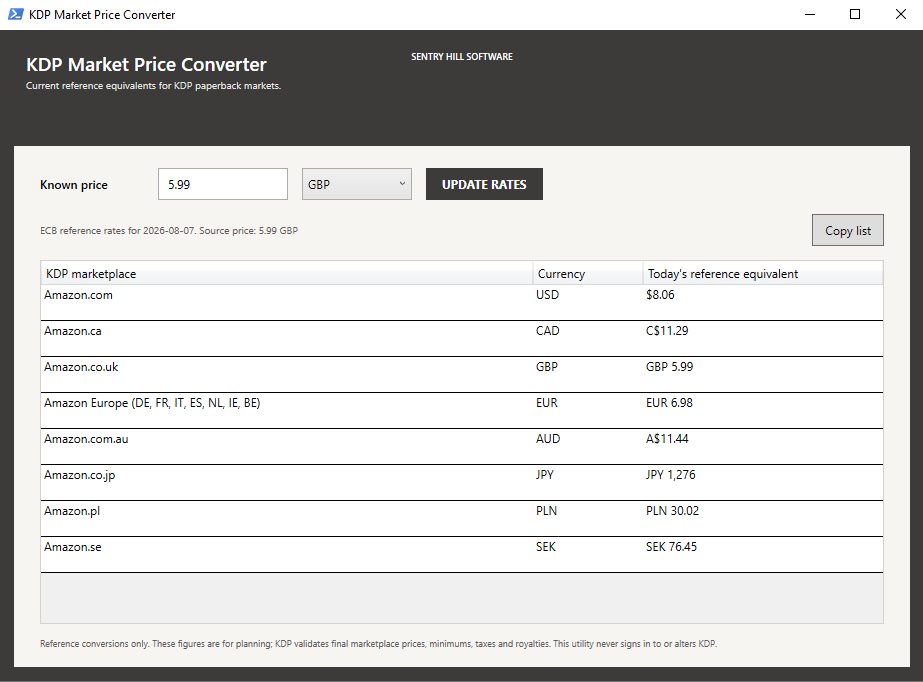Click the Currency column header
The height and width of the screenshot is (682, 923).
point(587,274)
